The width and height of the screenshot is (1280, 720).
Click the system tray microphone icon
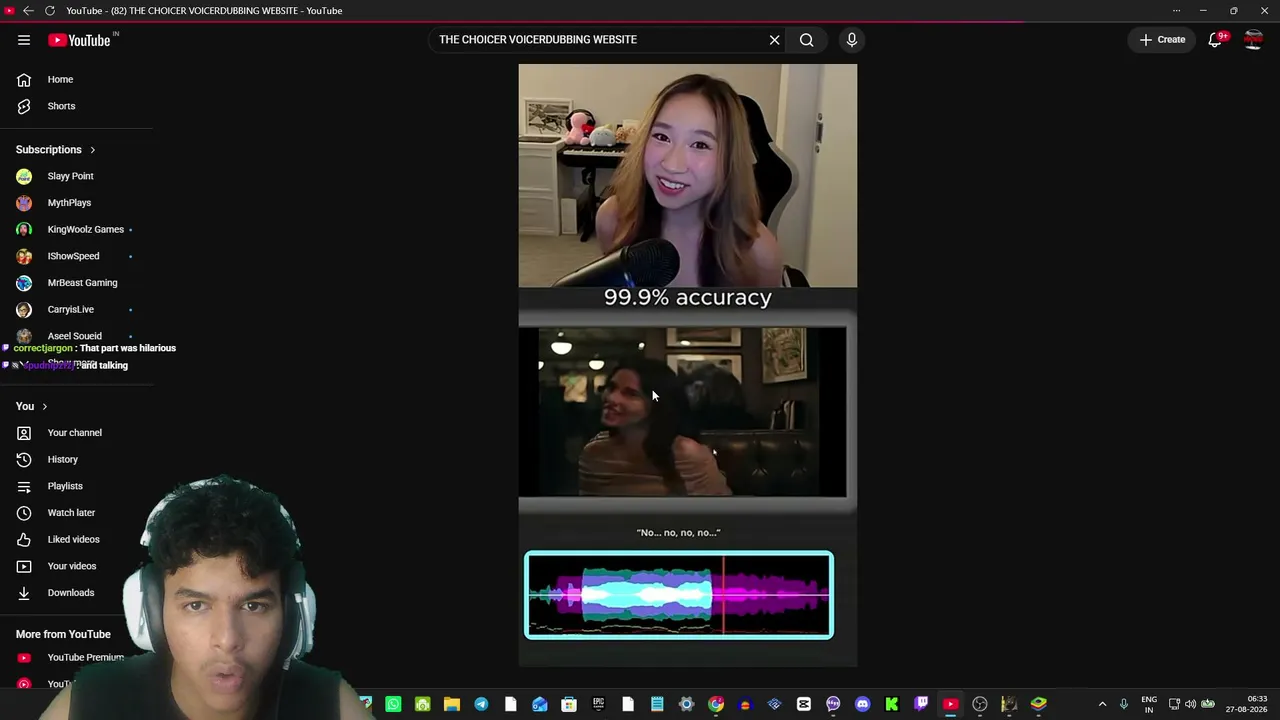click(1124, 704)
